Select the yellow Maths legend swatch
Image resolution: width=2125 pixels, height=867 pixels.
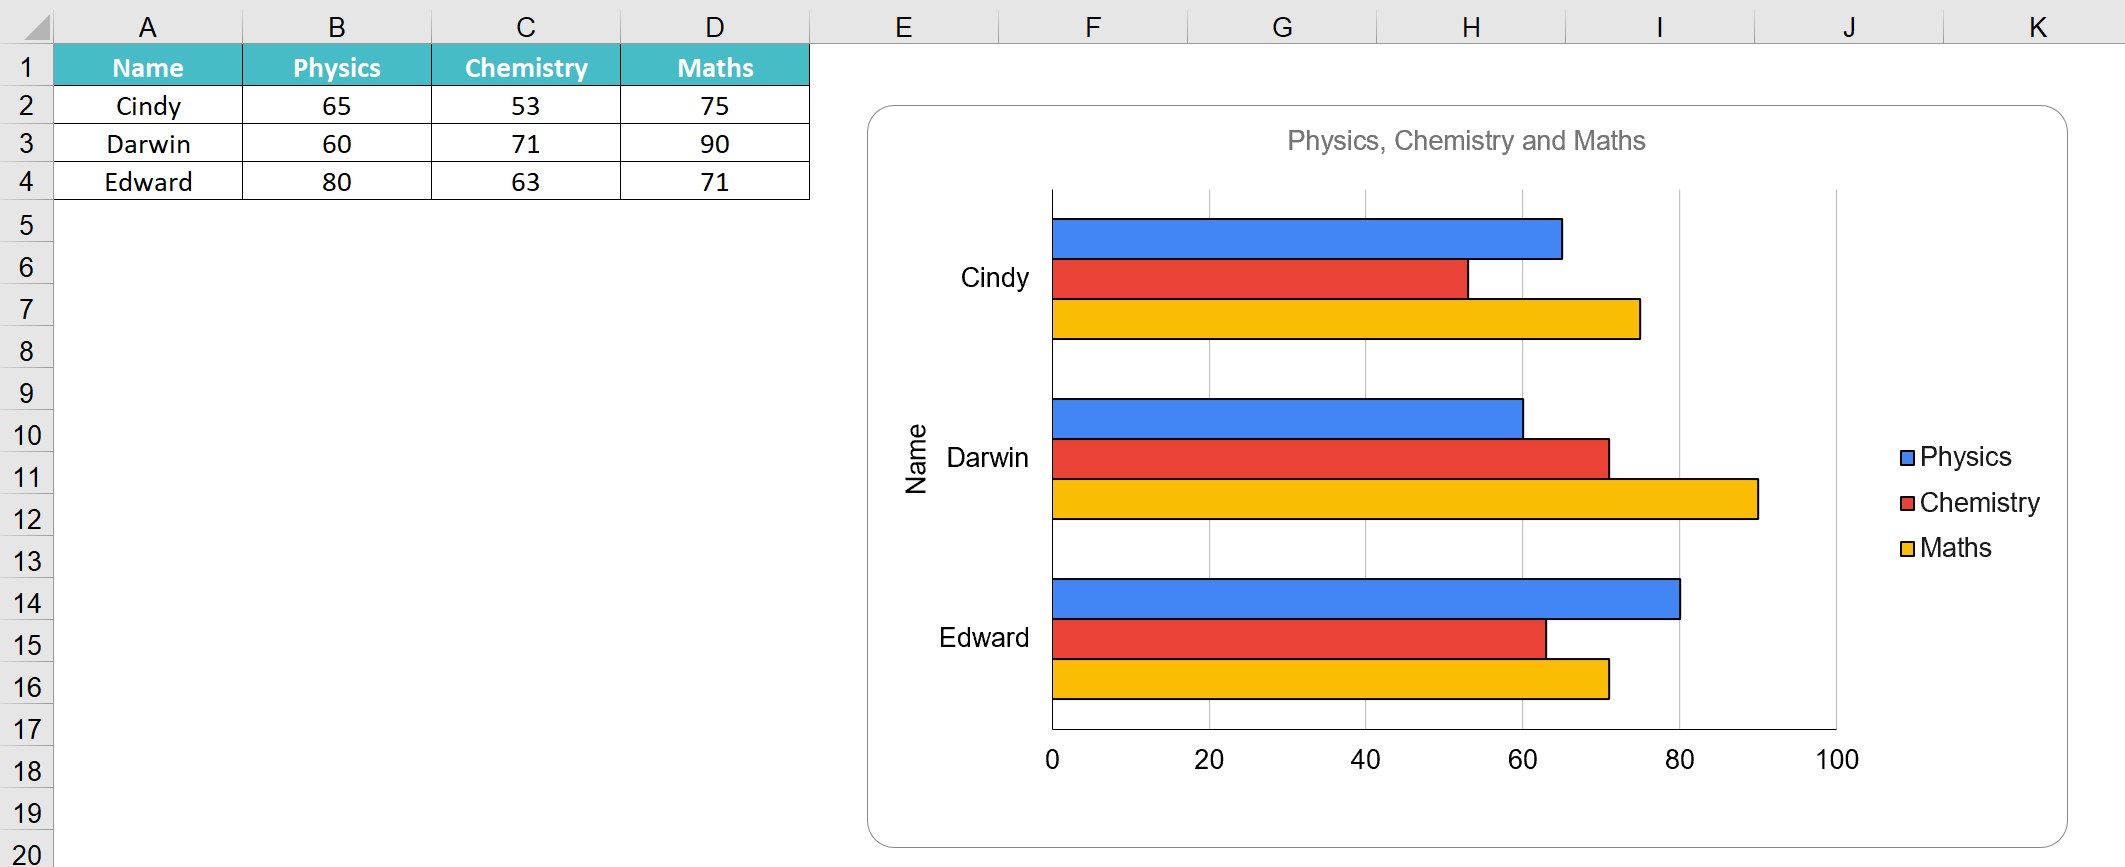point(1907,548)
